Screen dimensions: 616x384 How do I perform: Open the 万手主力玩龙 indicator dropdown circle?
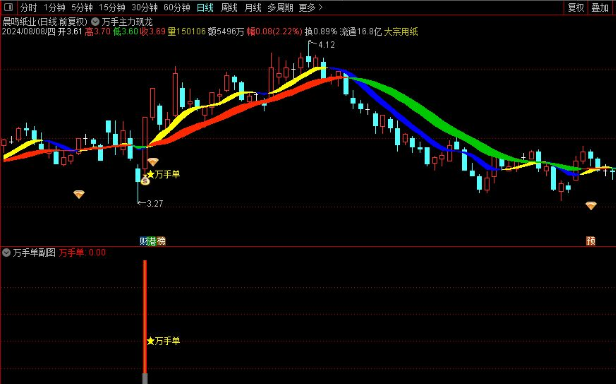(95, 22)
